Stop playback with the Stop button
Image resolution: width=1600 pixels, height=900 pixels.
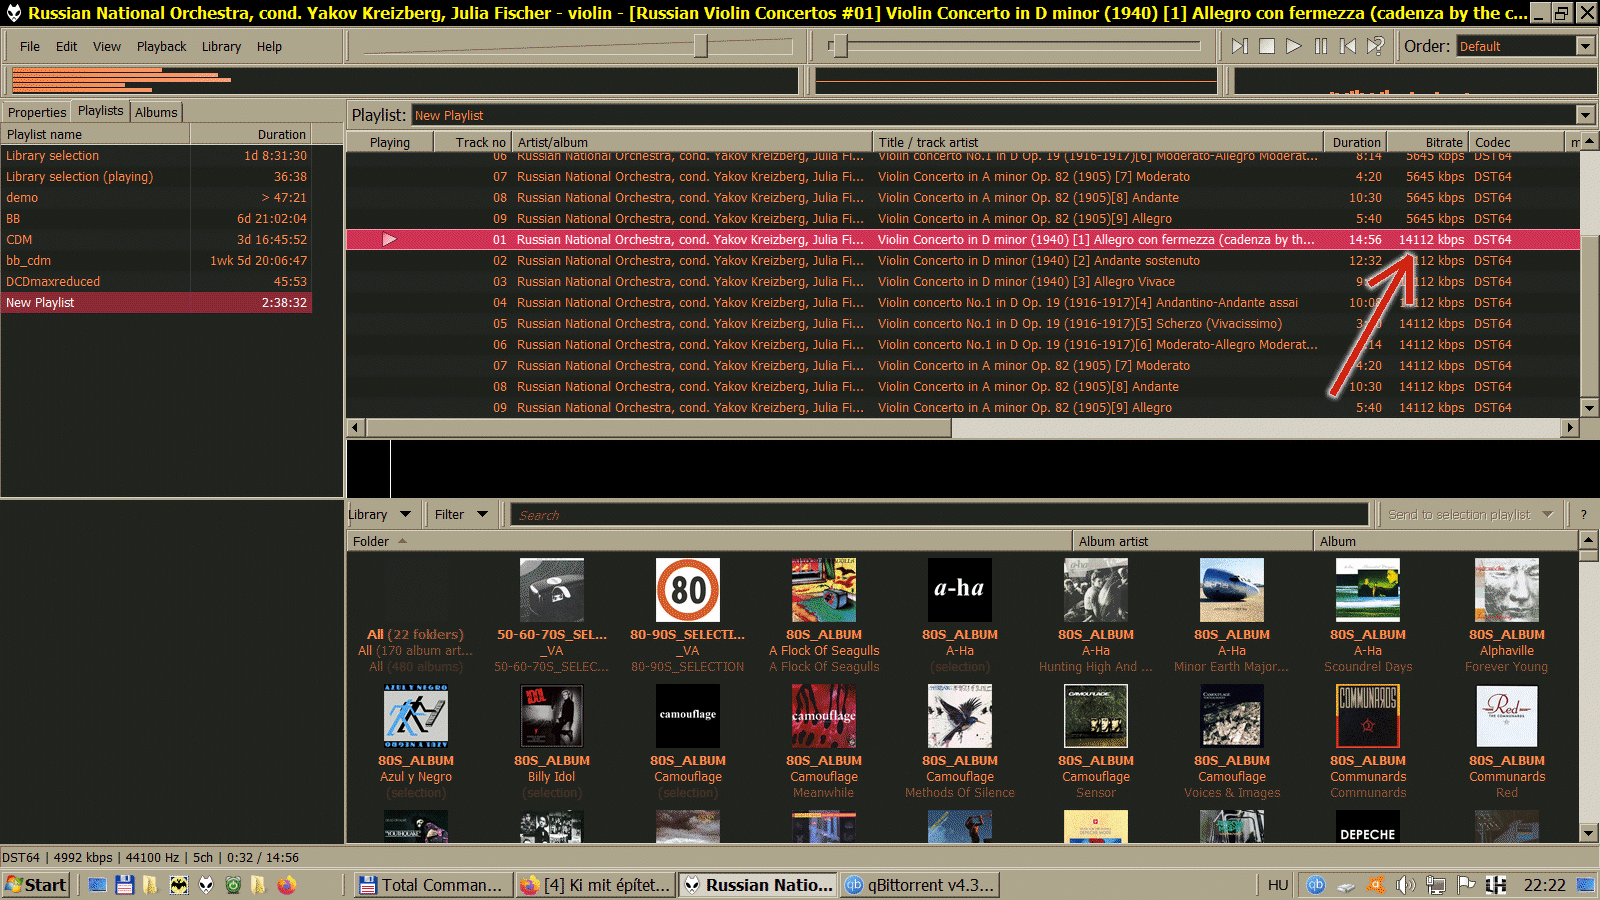pos(1267,46)
